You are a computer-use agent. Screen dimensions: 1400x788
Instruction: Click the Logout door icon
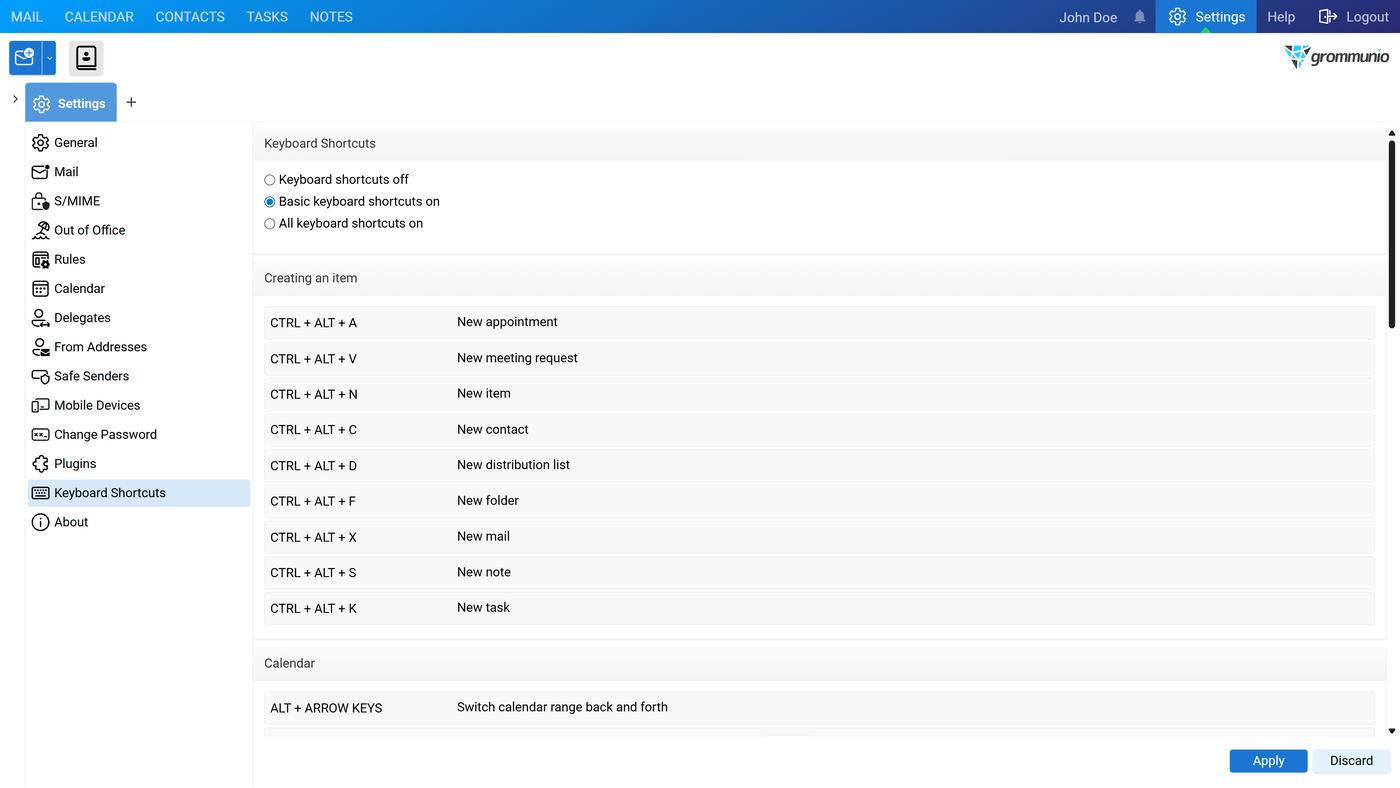tap(1328, 17)
